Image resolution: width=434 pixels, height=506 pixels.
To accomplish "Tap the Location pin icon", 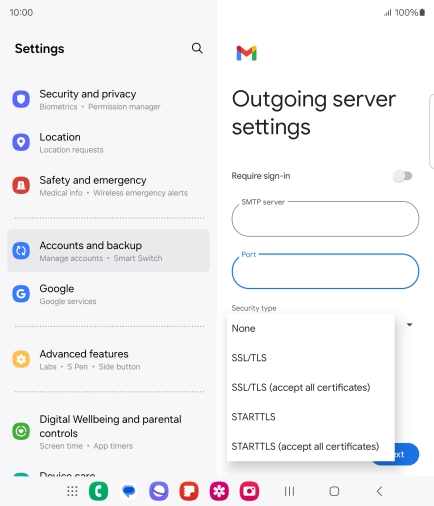I will click(x=21, y=142).
